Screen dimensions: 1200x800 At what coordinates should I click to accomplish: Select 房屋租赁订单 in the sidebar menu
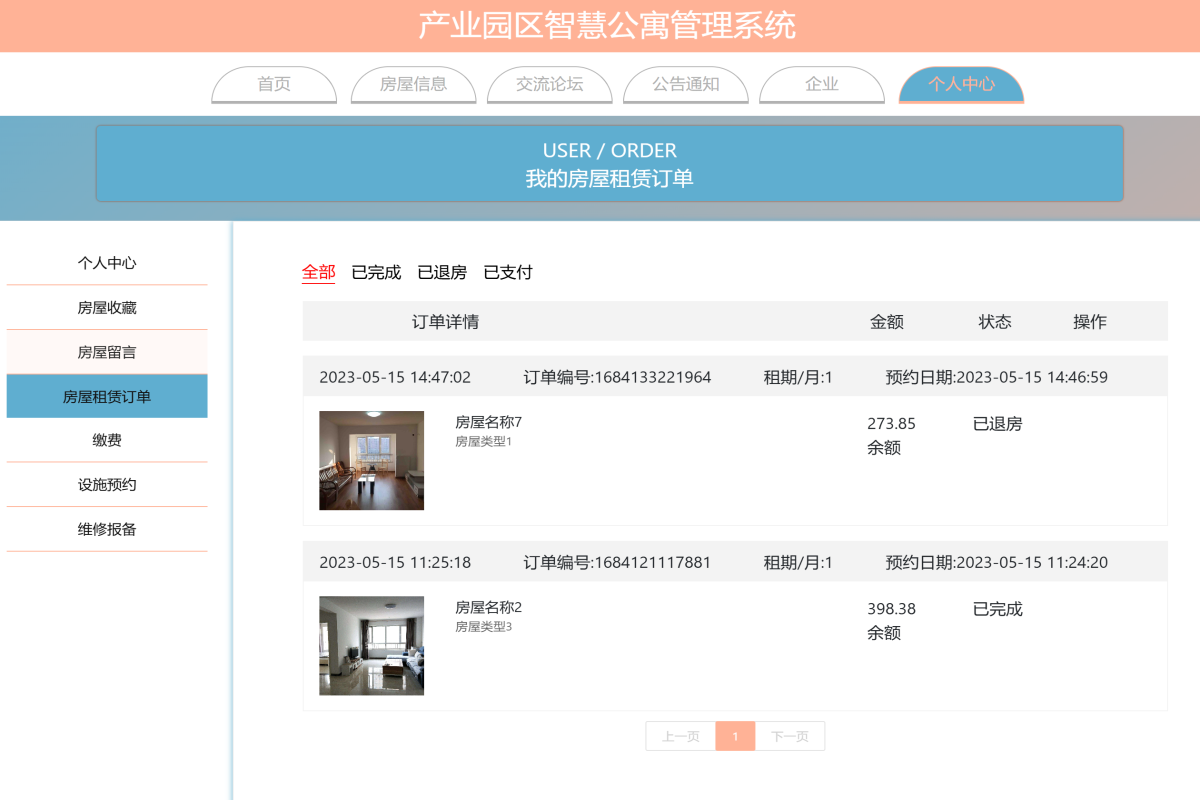107,396
